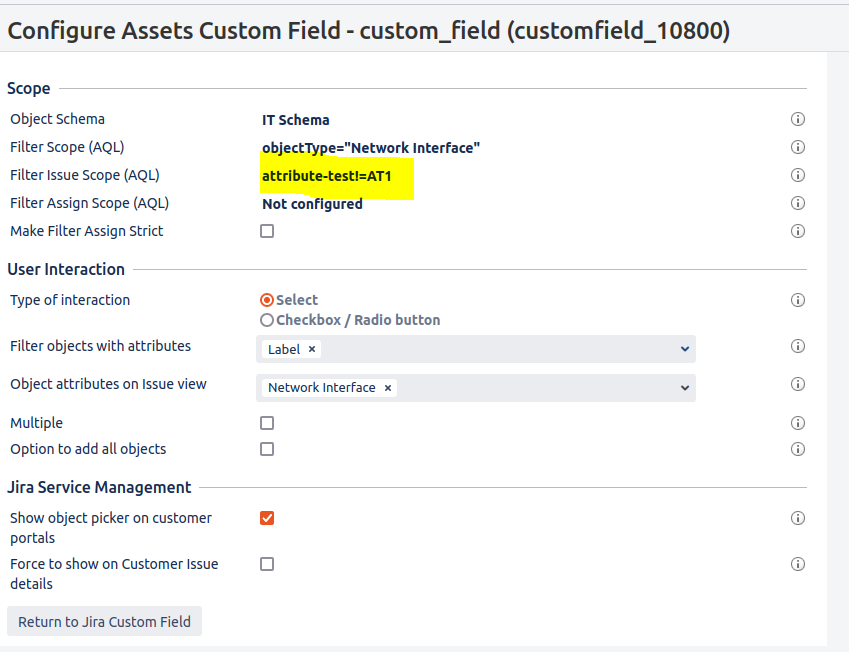The image size is (849, 652).
Task: Show help for customer portals object picker
Action: tap(798, 518)
